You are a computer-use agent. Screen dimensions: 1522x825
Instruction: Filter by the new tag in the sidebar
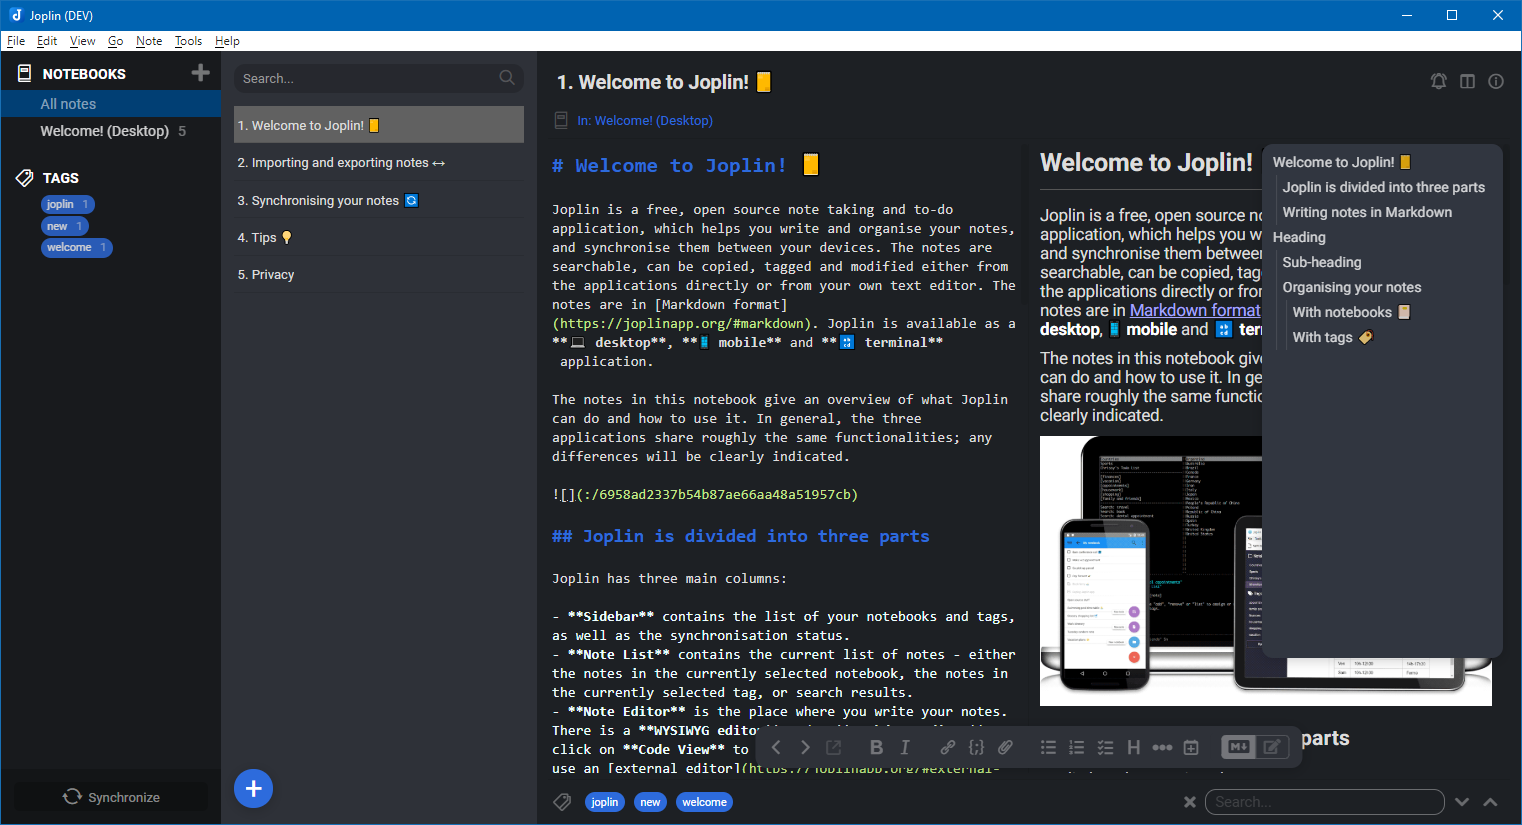tap(65, 226)
